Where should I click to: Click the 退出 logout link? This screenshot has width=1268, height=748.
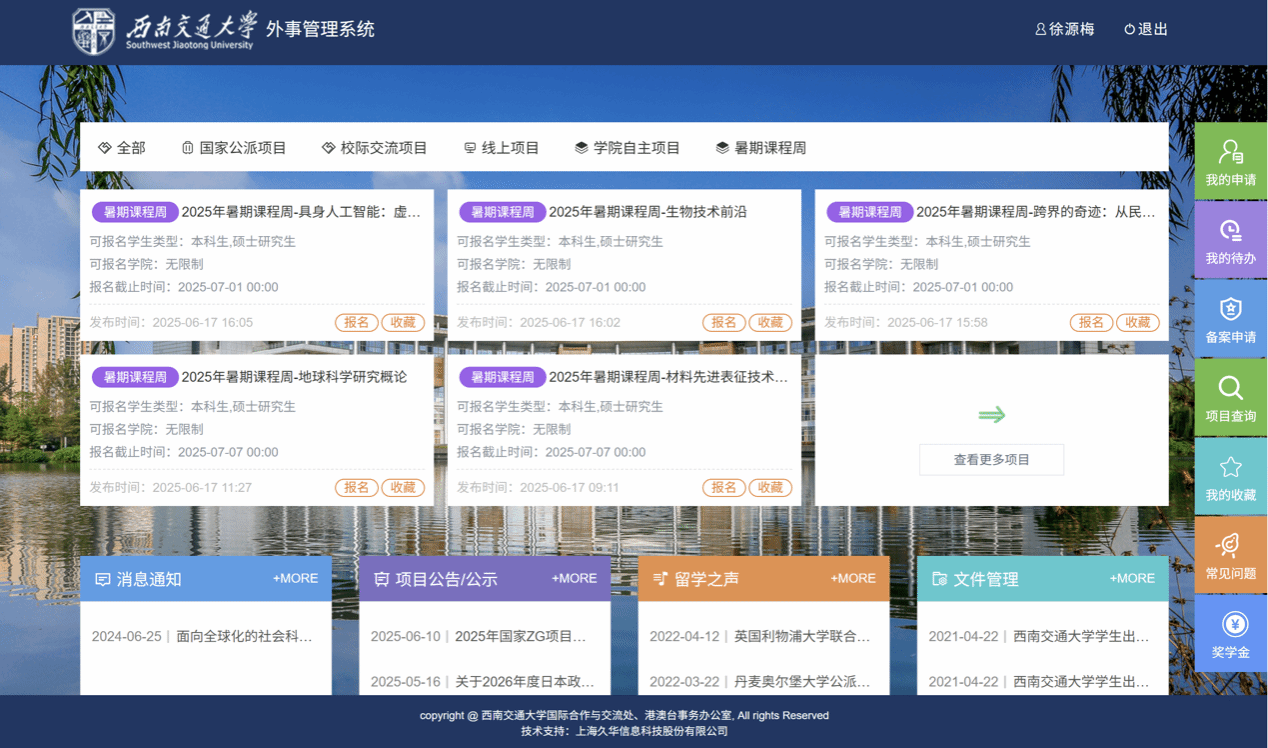tap(1146, 30)
